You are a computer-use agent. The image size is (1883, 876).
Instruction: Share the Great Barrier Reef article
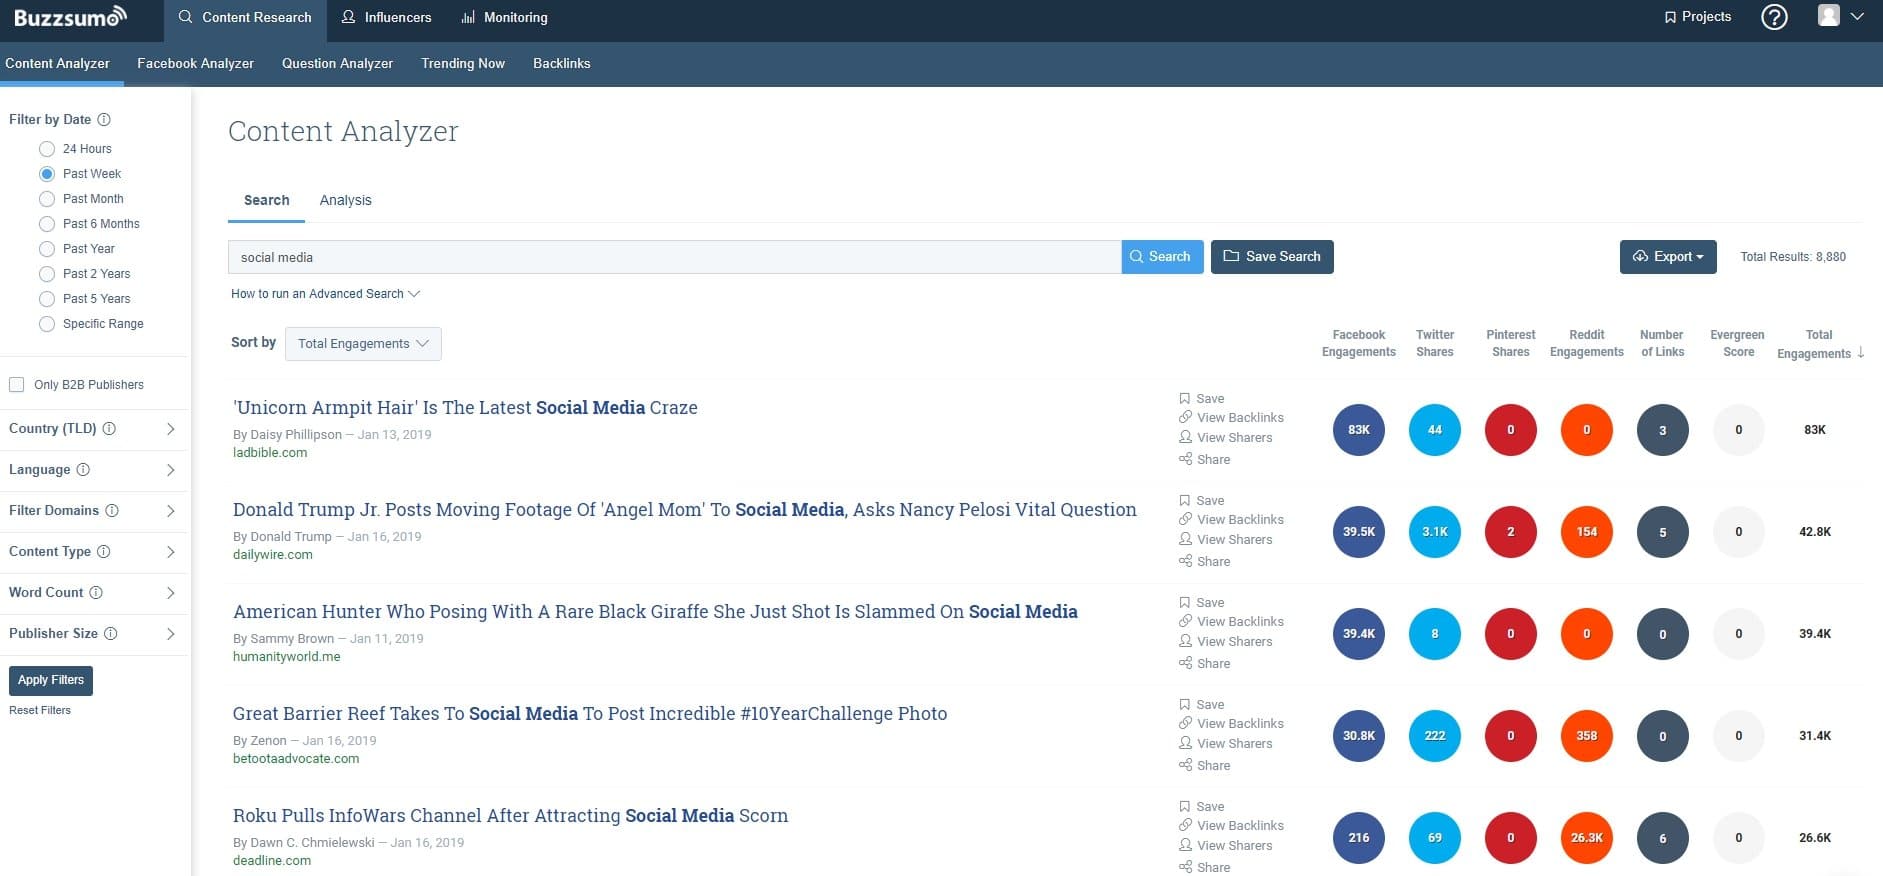coord(1205,765)
